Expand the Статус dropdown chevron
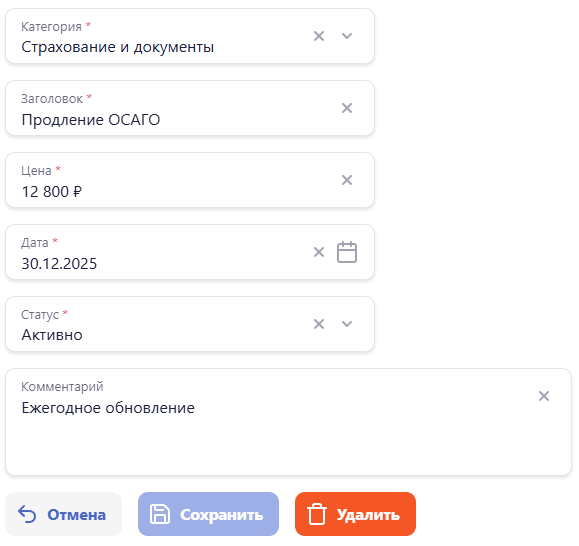579x546 pixels. pos(347,324)
